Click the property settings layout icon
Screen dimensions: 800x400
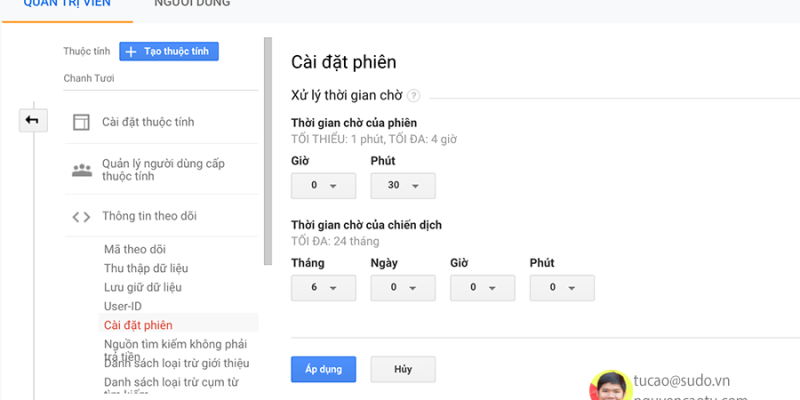click(81, 122)
